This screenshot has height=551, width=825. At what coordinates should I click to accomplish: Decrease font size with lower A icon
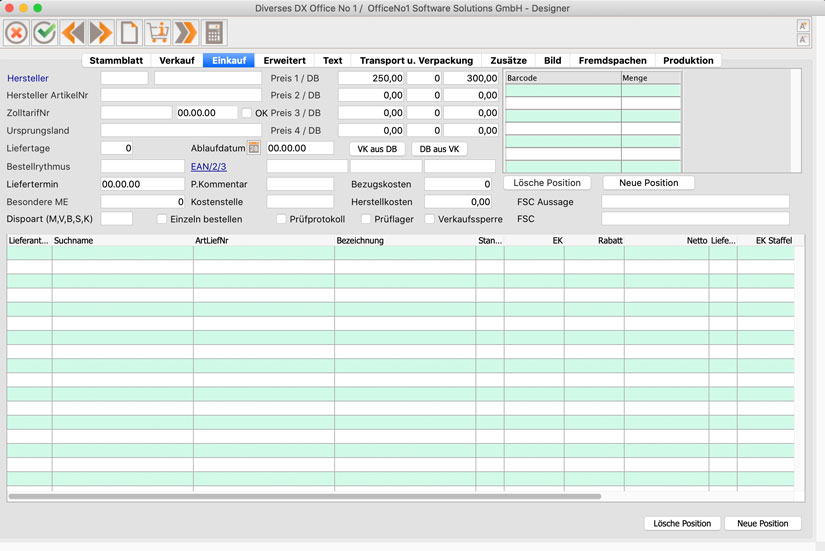coord(803,39)
